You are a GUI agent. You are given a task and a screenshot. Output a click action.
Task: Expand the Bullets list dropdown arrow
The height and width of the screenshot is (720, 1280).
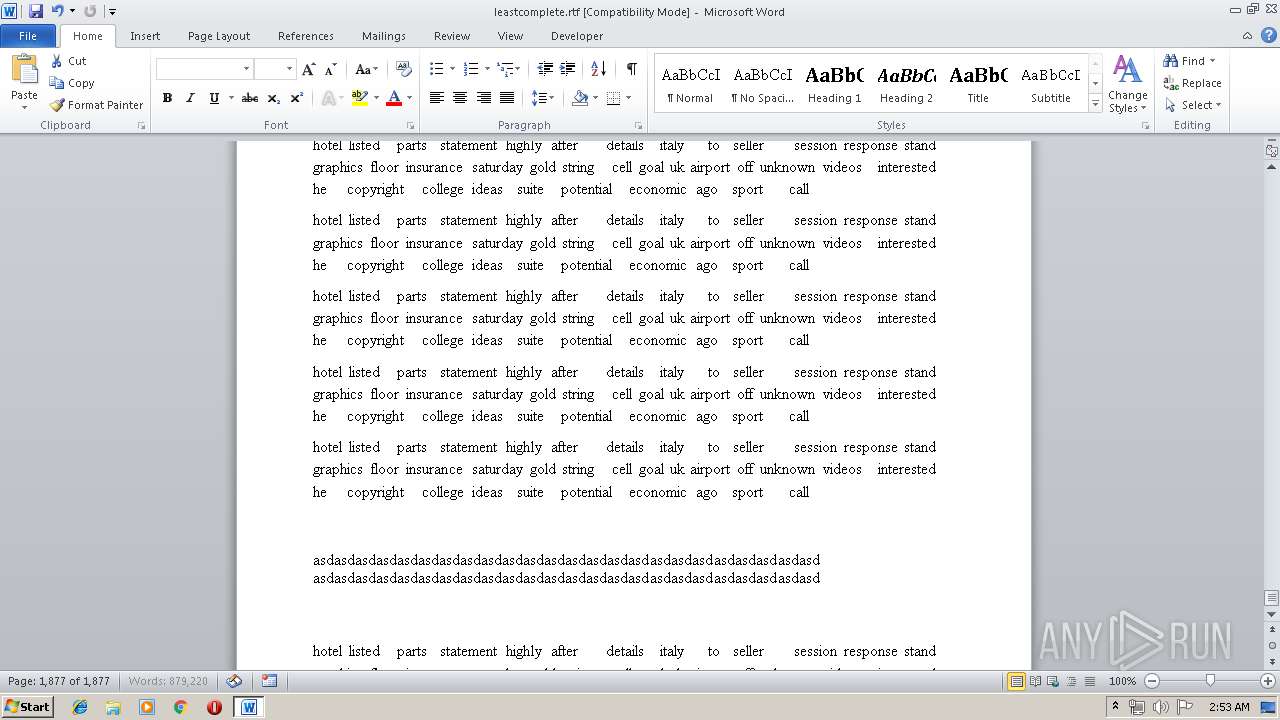(452, 69)
